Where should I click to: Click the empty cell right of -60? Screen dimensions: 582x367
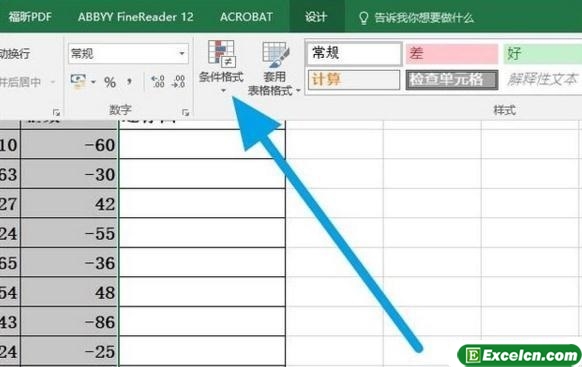pos(202,144)
